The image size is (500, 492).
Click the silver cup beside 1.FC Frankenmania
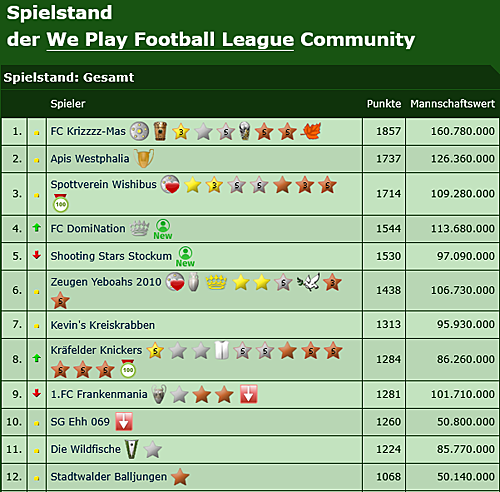click(159, 394)
